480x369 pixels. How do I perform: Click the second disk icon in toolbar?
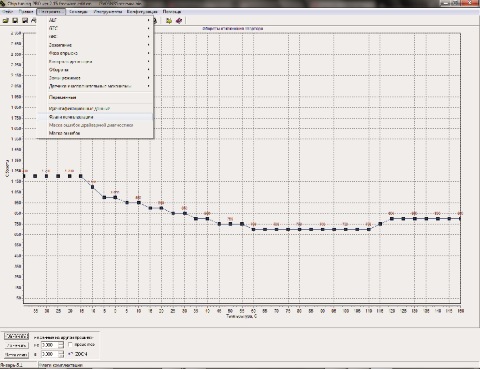click(25, 21)
